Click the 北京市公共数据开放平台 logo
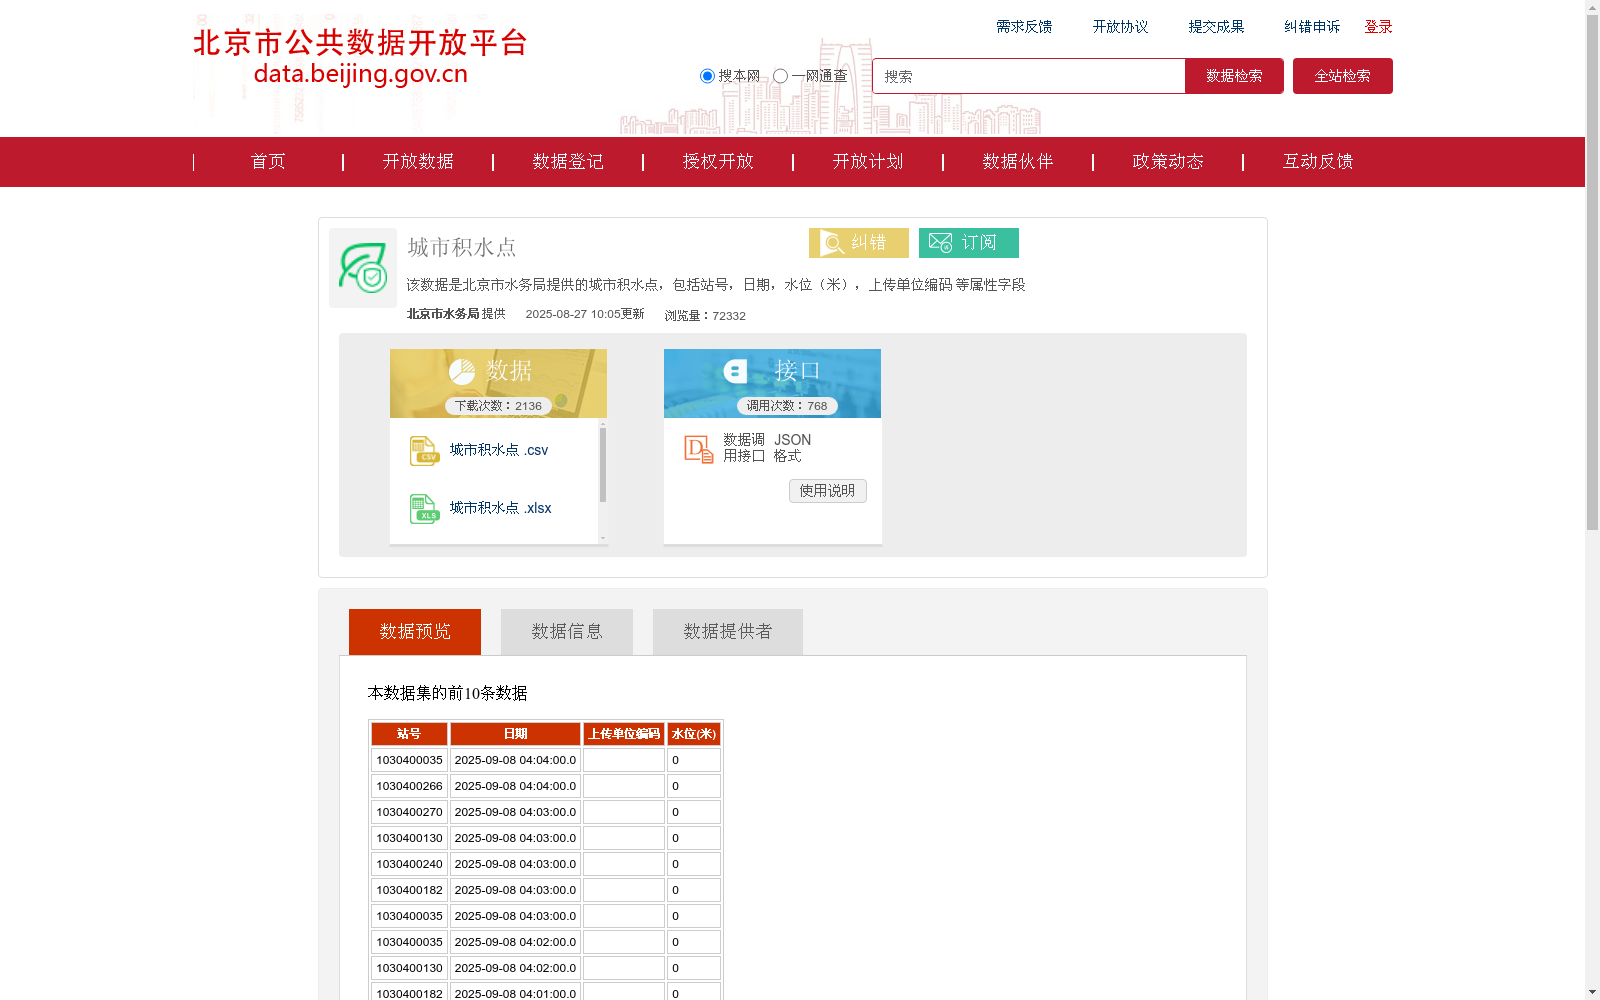The height and width of the screenshot is (1000, 1600). pyautogui.click(x=360, y=58)
